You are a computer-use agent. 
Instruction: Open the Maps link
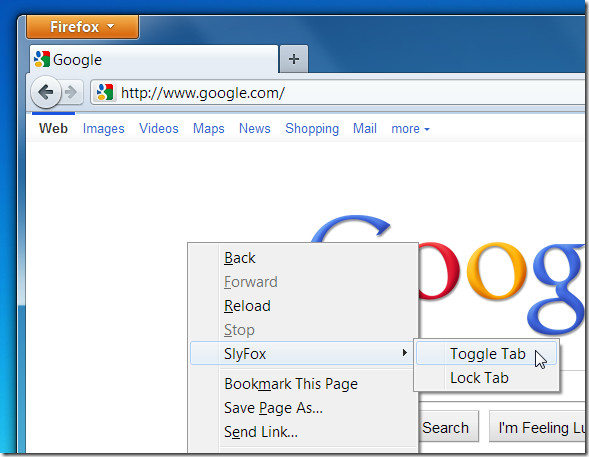(x=209, y=128)
